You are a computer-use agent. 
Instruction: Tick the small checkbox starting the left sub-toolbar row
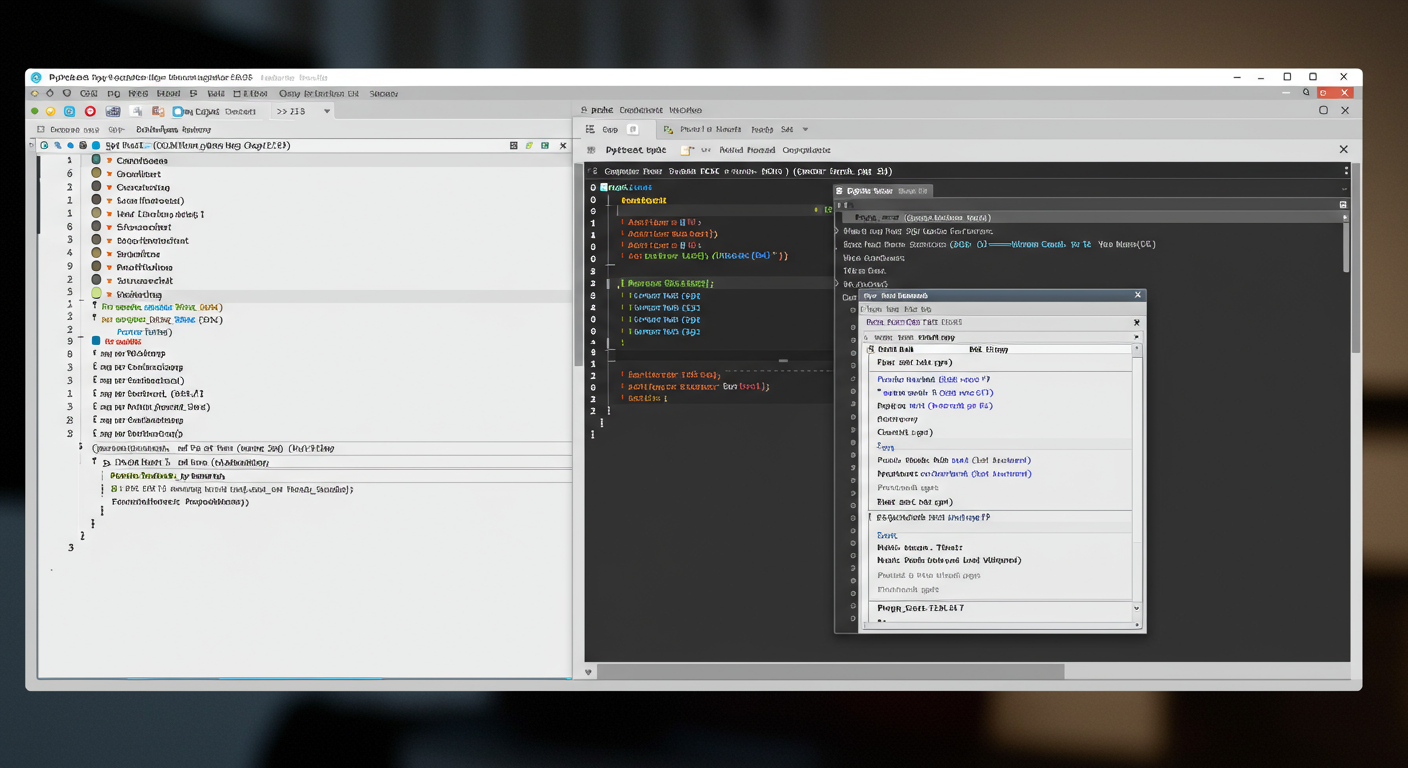click(41, 129)
